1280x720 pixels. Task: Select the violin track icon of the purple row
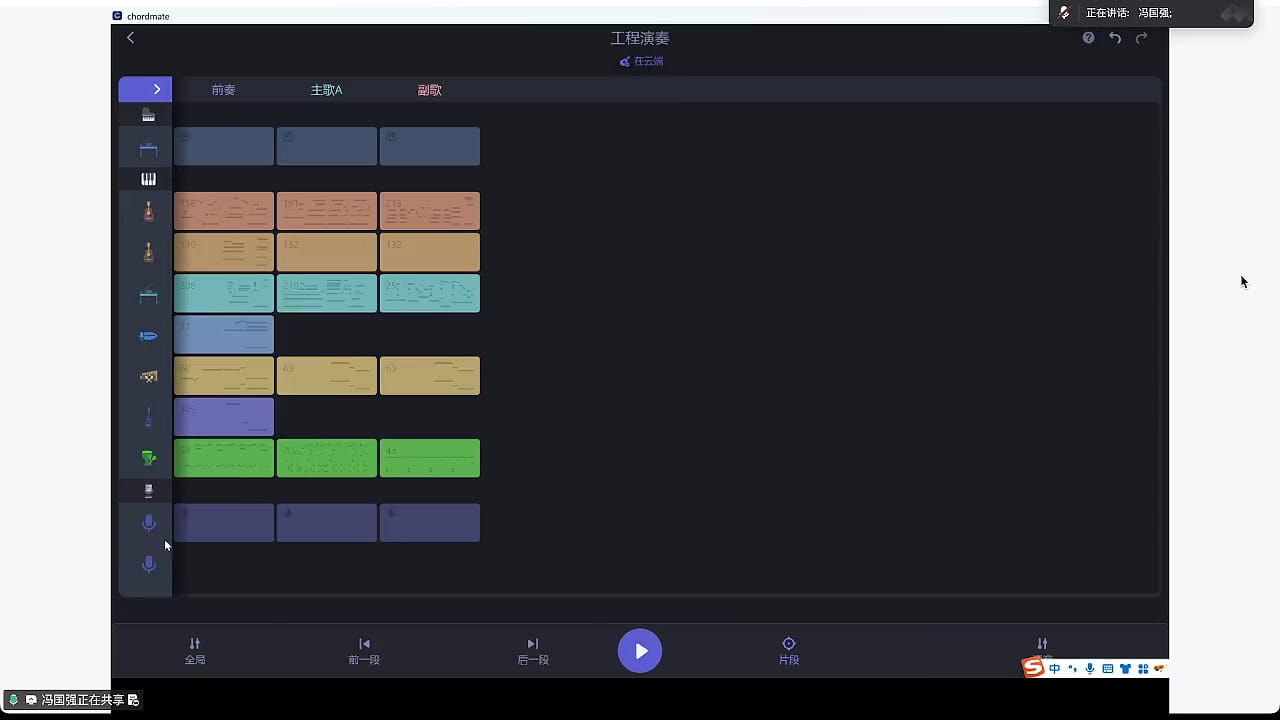pyautogui.click(x=148, y=418)
